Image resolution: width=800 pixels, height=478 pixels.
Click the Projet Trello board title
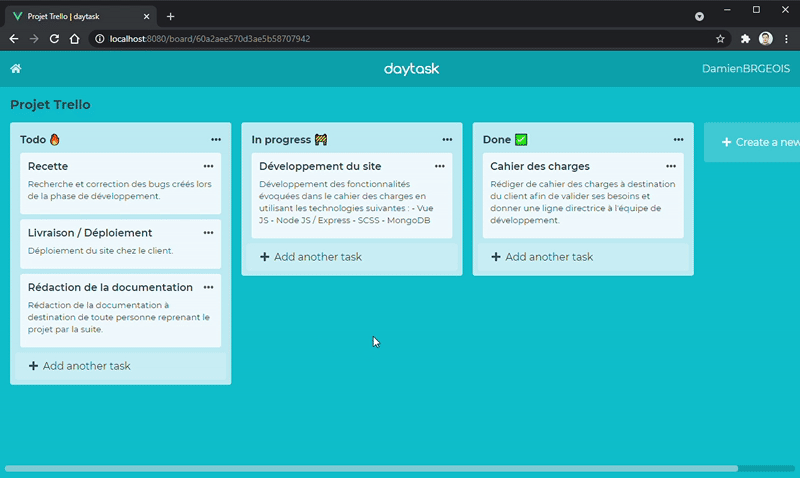click(x=51, y=105)
